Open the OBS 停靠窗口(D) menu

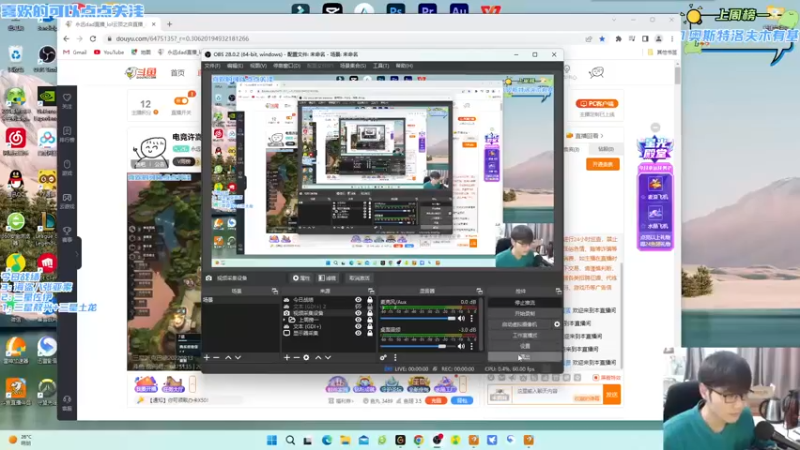tap(287, 66)
